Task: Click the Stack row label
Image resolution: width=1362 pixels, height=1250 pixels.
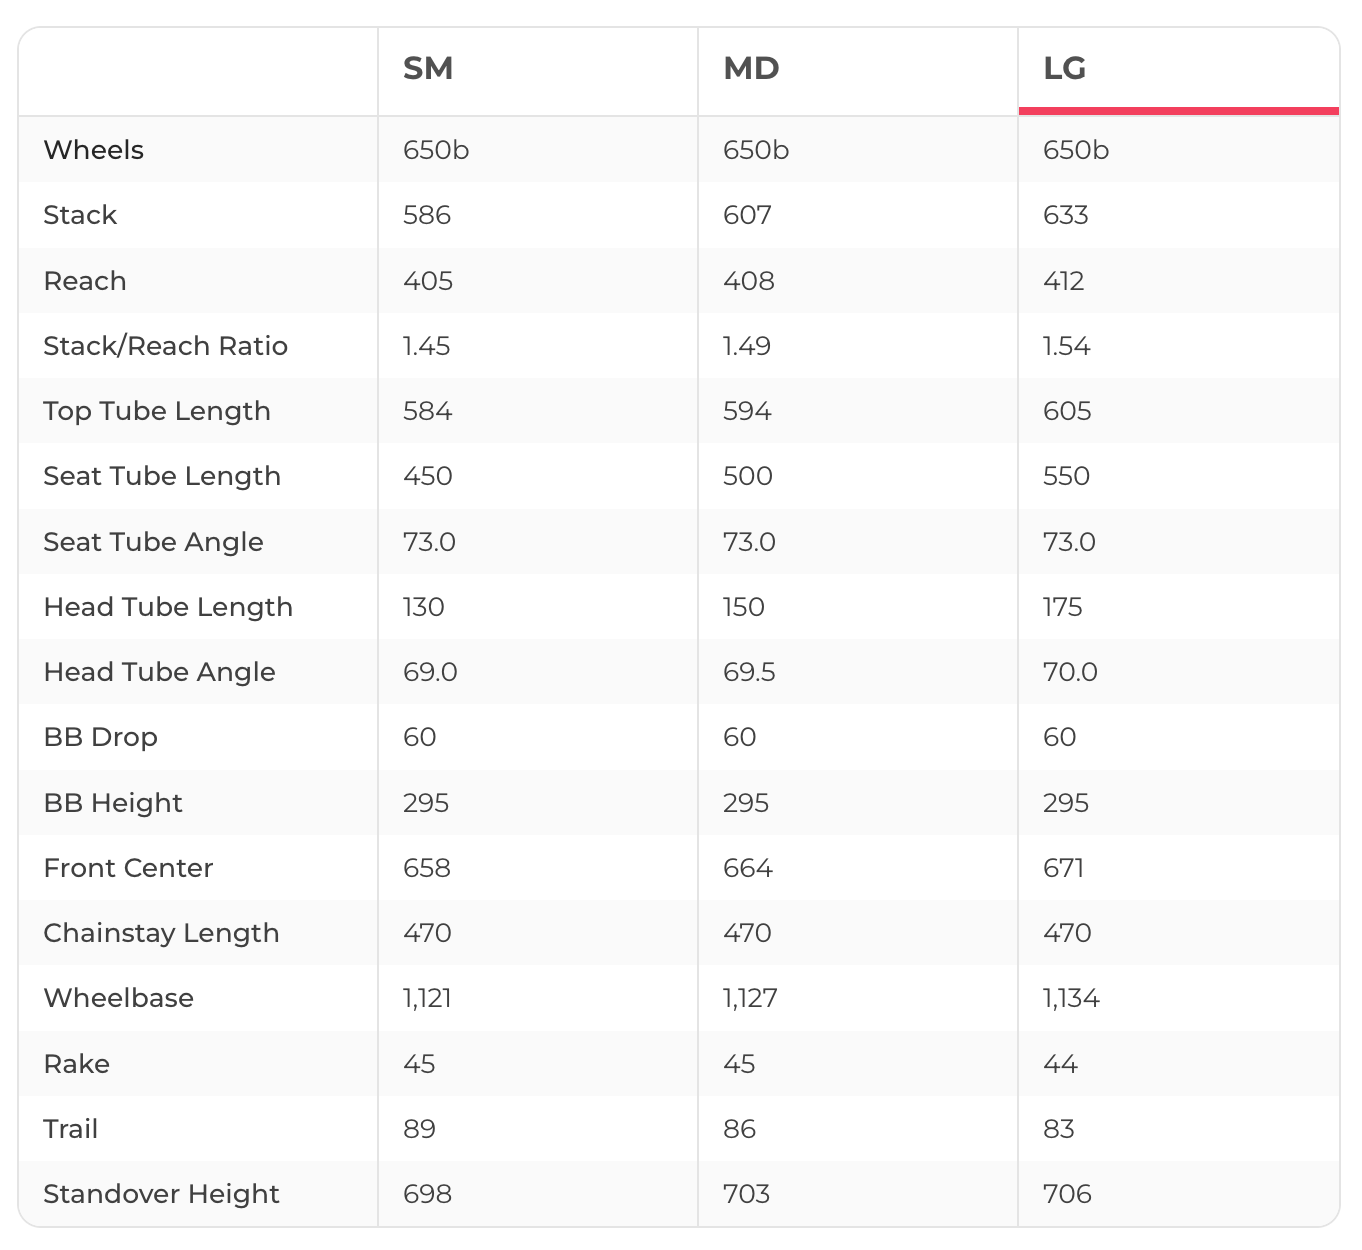Action: (x=80, y=215)
